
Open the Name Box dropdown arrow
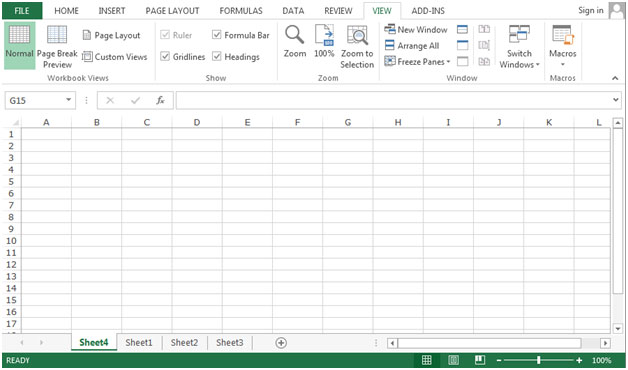[x=68, y=100]
